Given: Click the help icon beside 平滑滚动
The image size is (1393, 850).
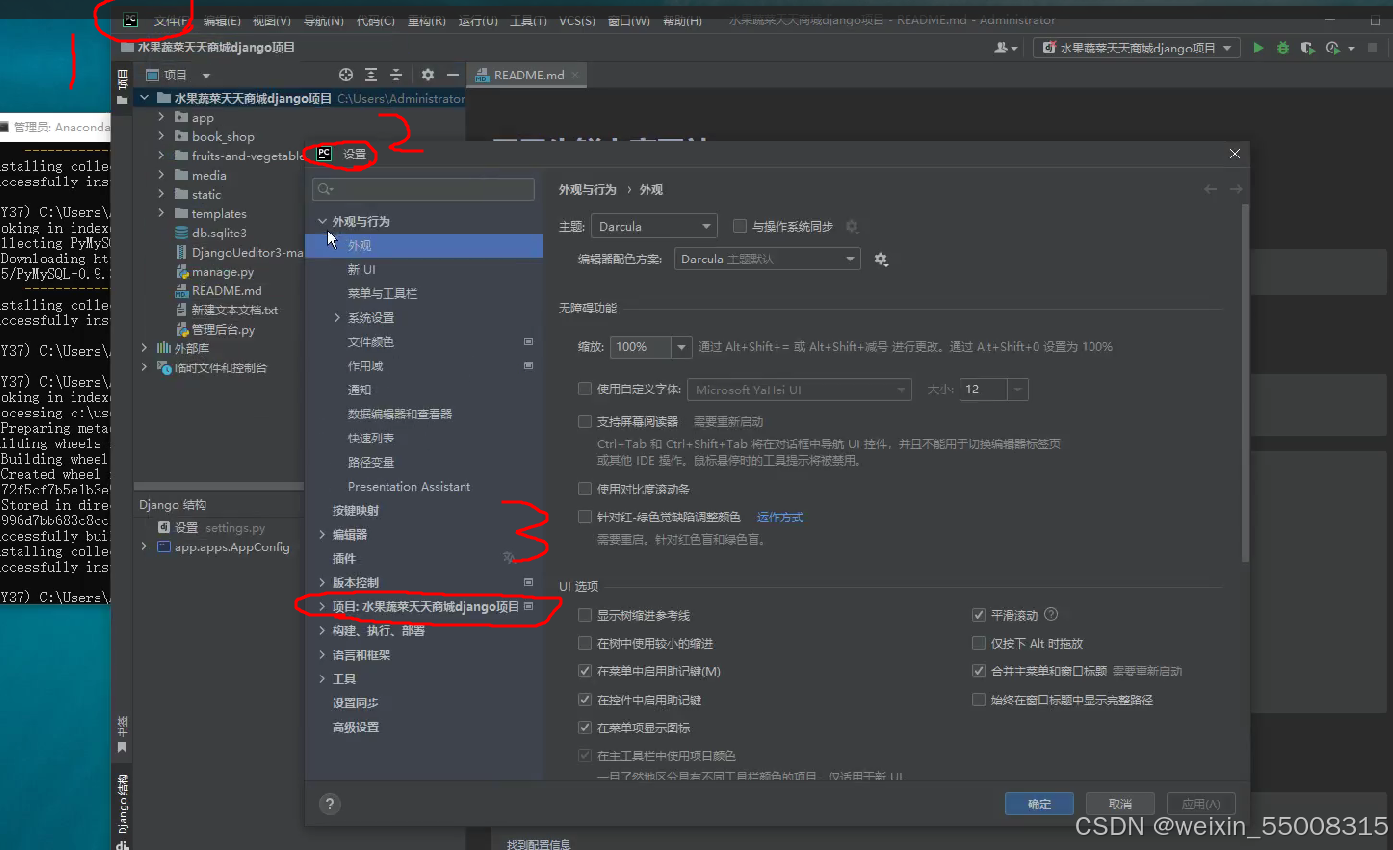Looking at the screenshot, I should 1051,615.
